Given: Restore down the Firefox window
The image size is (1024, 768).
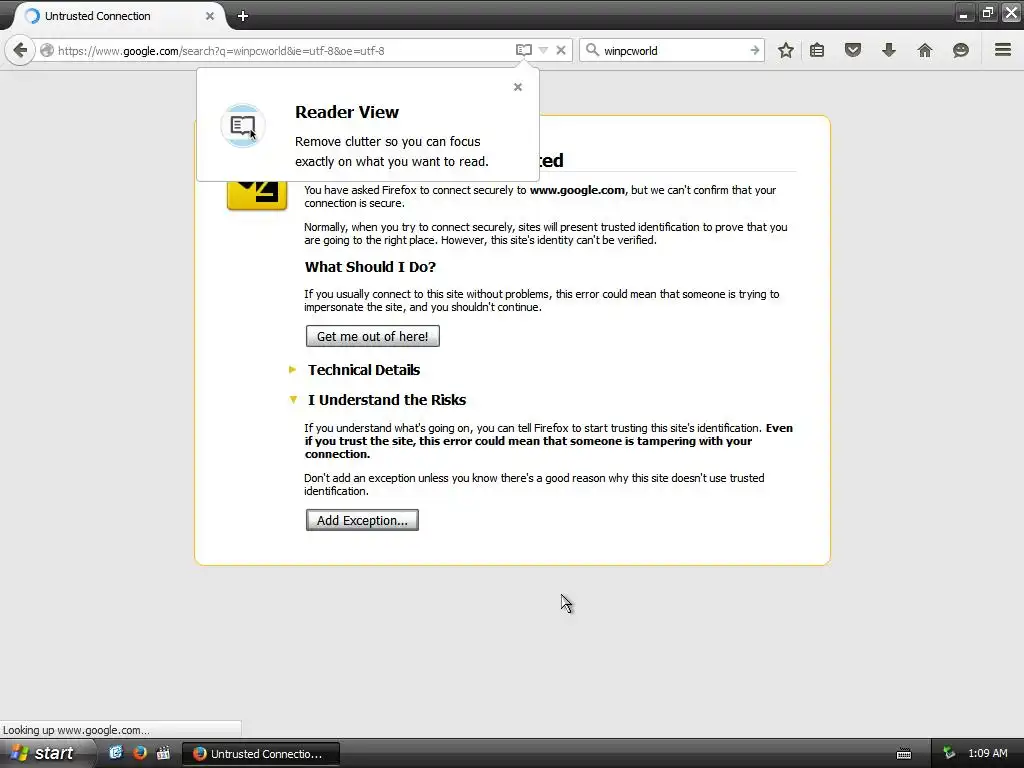Looking at the screenshot, I should pyautogui.click(x=987, y=13).
